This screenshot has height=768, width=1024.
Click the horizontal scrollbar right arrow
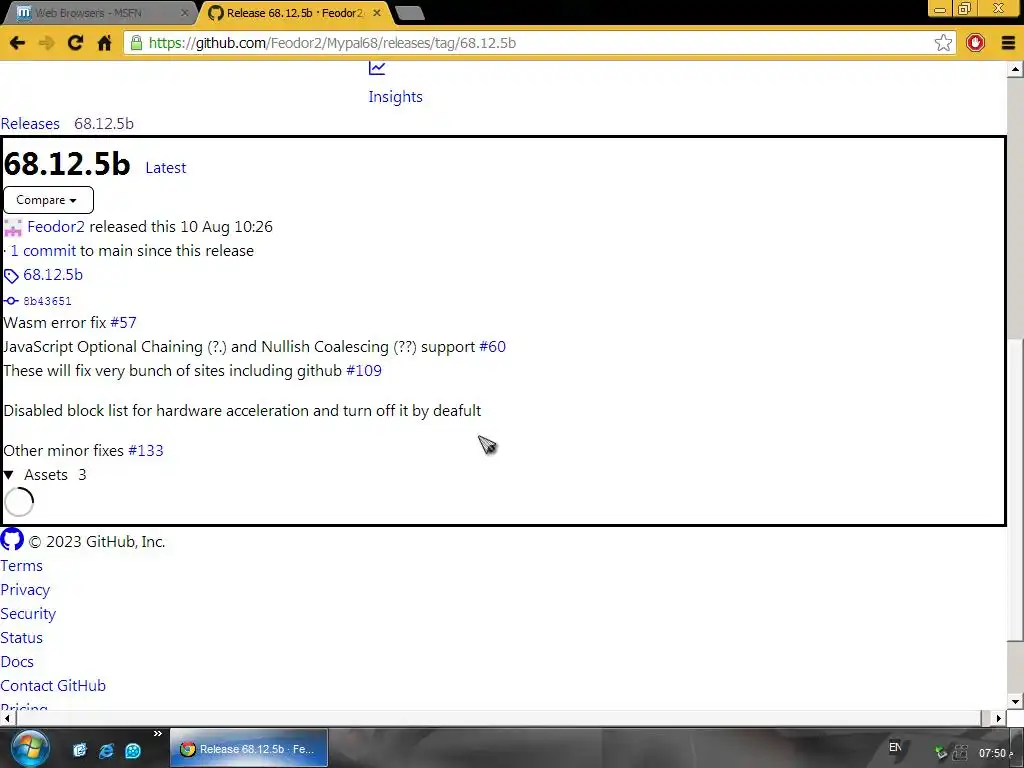click(x=999, y=718)
